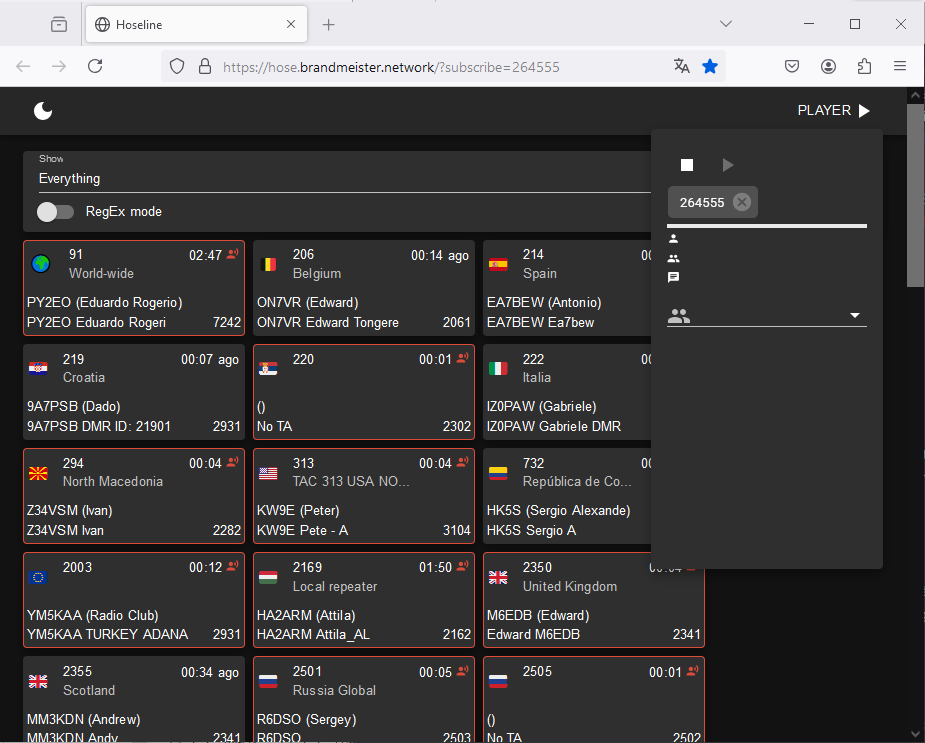Image resolution: width=925 pixels, height=743 pixels.
Task: Click the translate page icon
Action: click(x=682, y=66)
